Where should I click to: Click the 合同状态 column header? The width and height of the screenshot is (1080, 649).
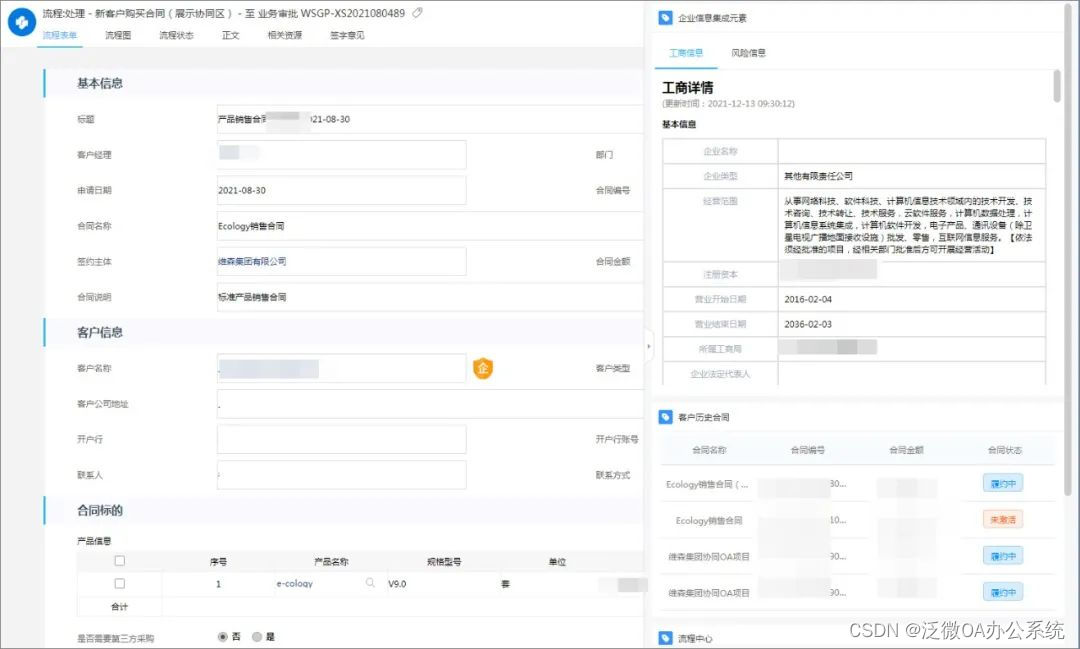click(1004, 450)
